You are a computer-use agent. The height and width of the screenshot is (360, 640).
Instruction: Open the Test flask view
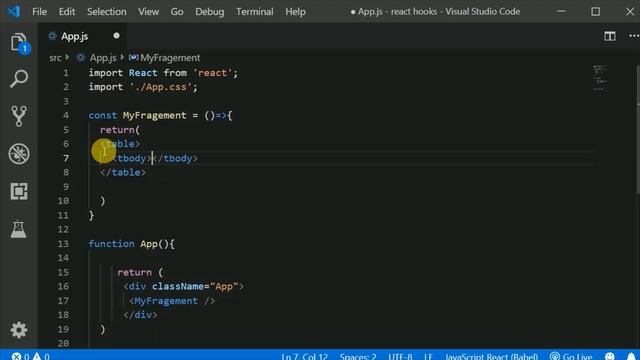click(x=19, y=229)
